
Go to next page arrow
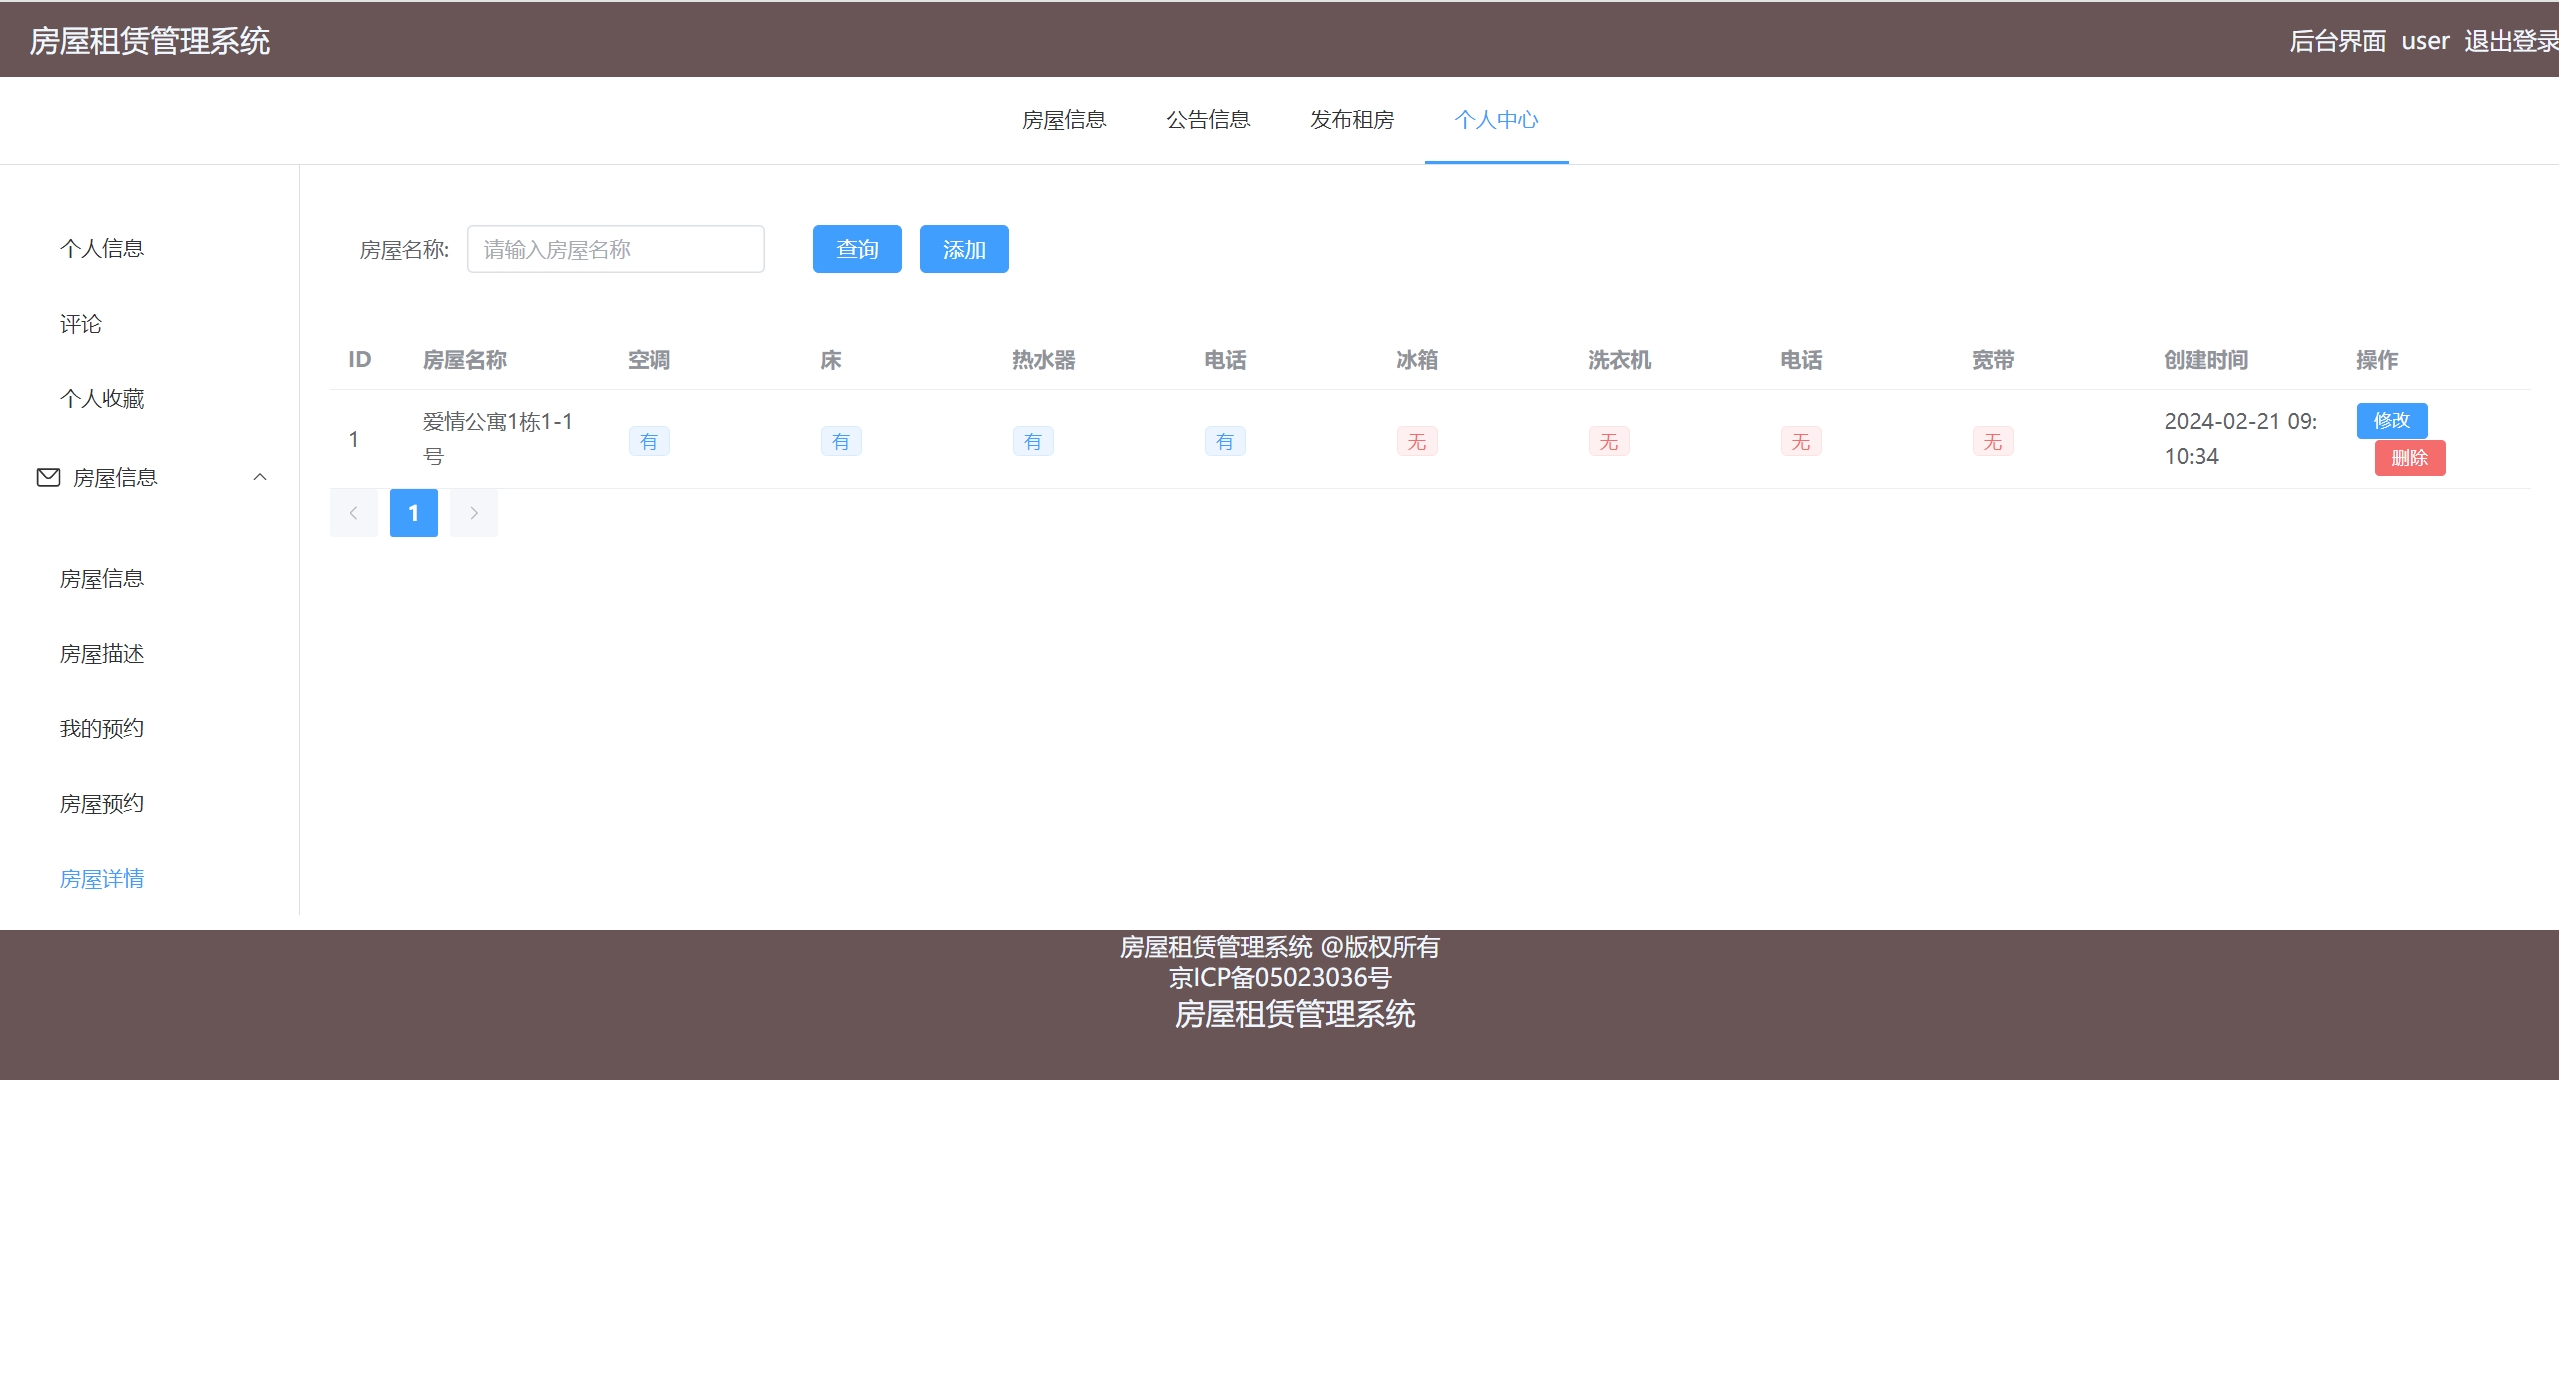473,513
